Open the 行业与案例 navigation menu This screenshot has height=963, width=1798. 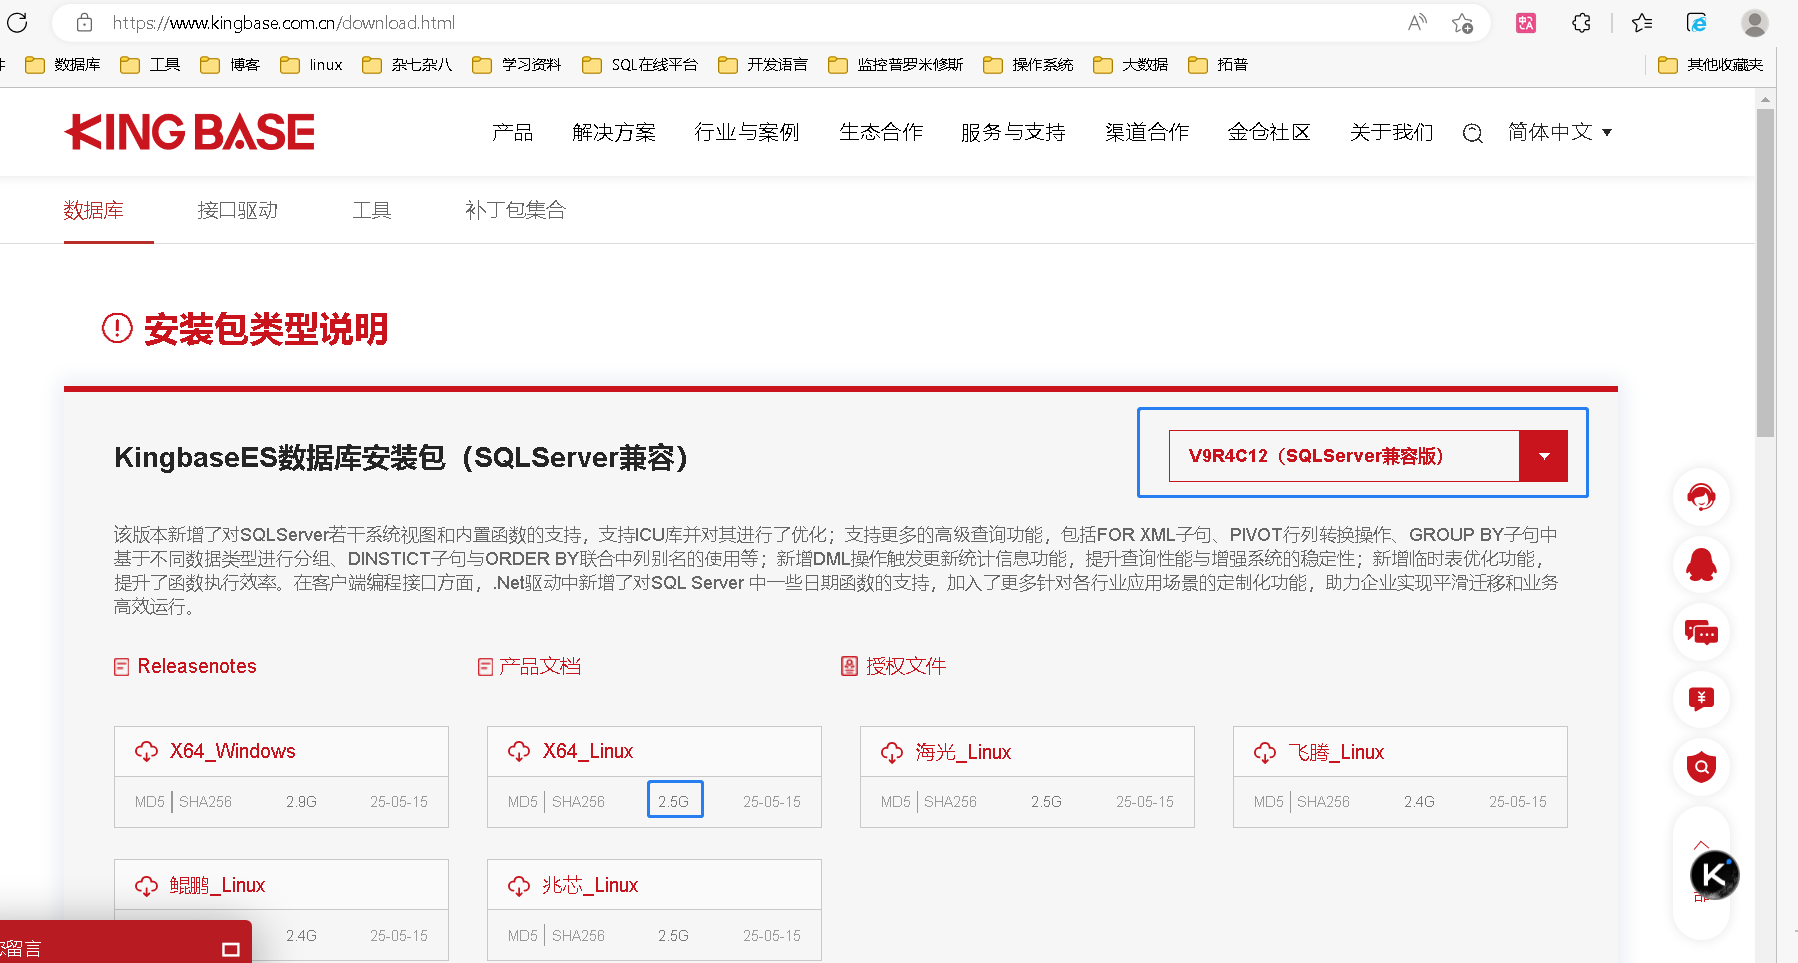point(747,132)
